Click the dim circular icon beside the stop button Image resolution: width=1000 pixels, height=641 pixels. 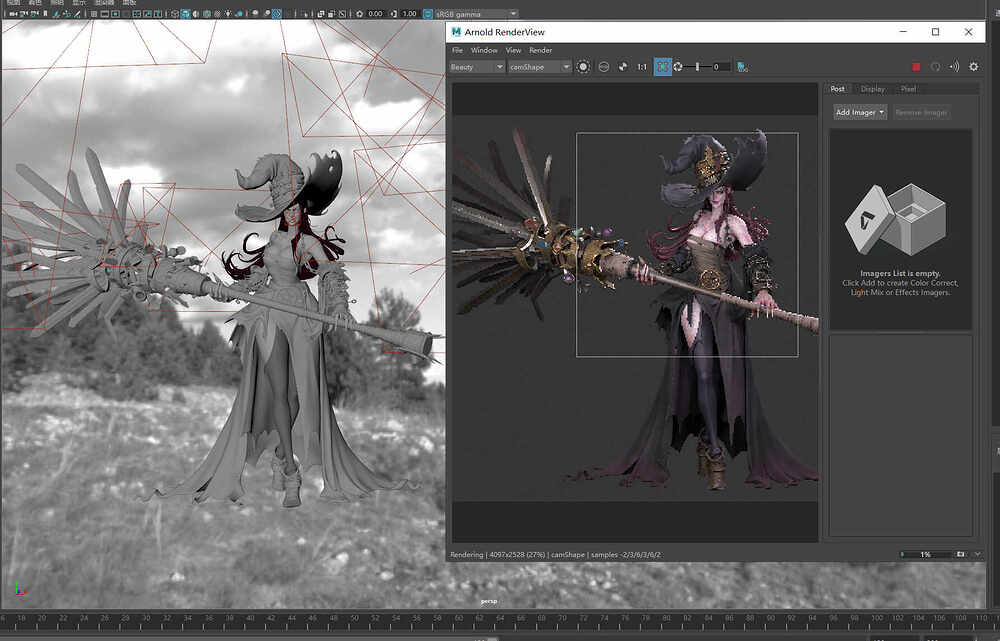(x=936, y=67)
